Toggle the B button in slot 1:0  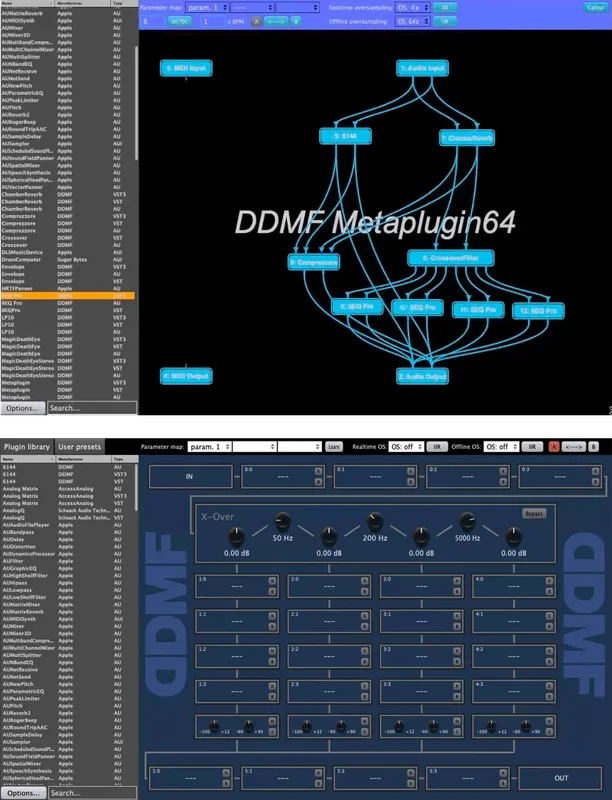(x=272, y=592)
